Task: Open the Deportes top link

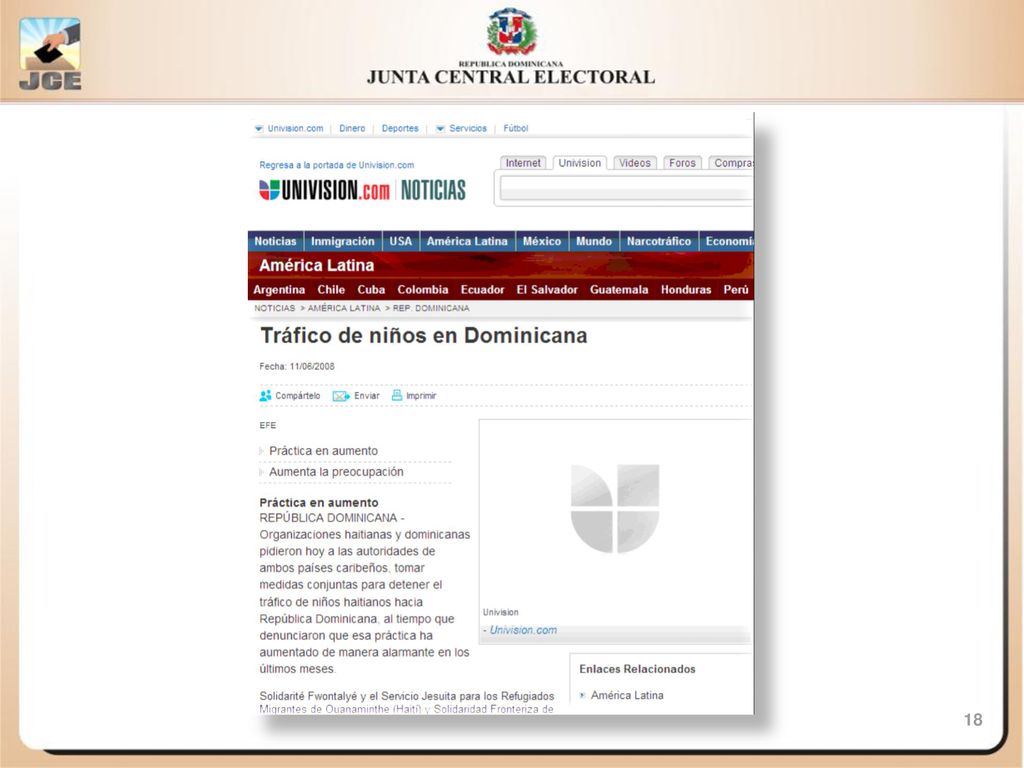Action: 400,129
